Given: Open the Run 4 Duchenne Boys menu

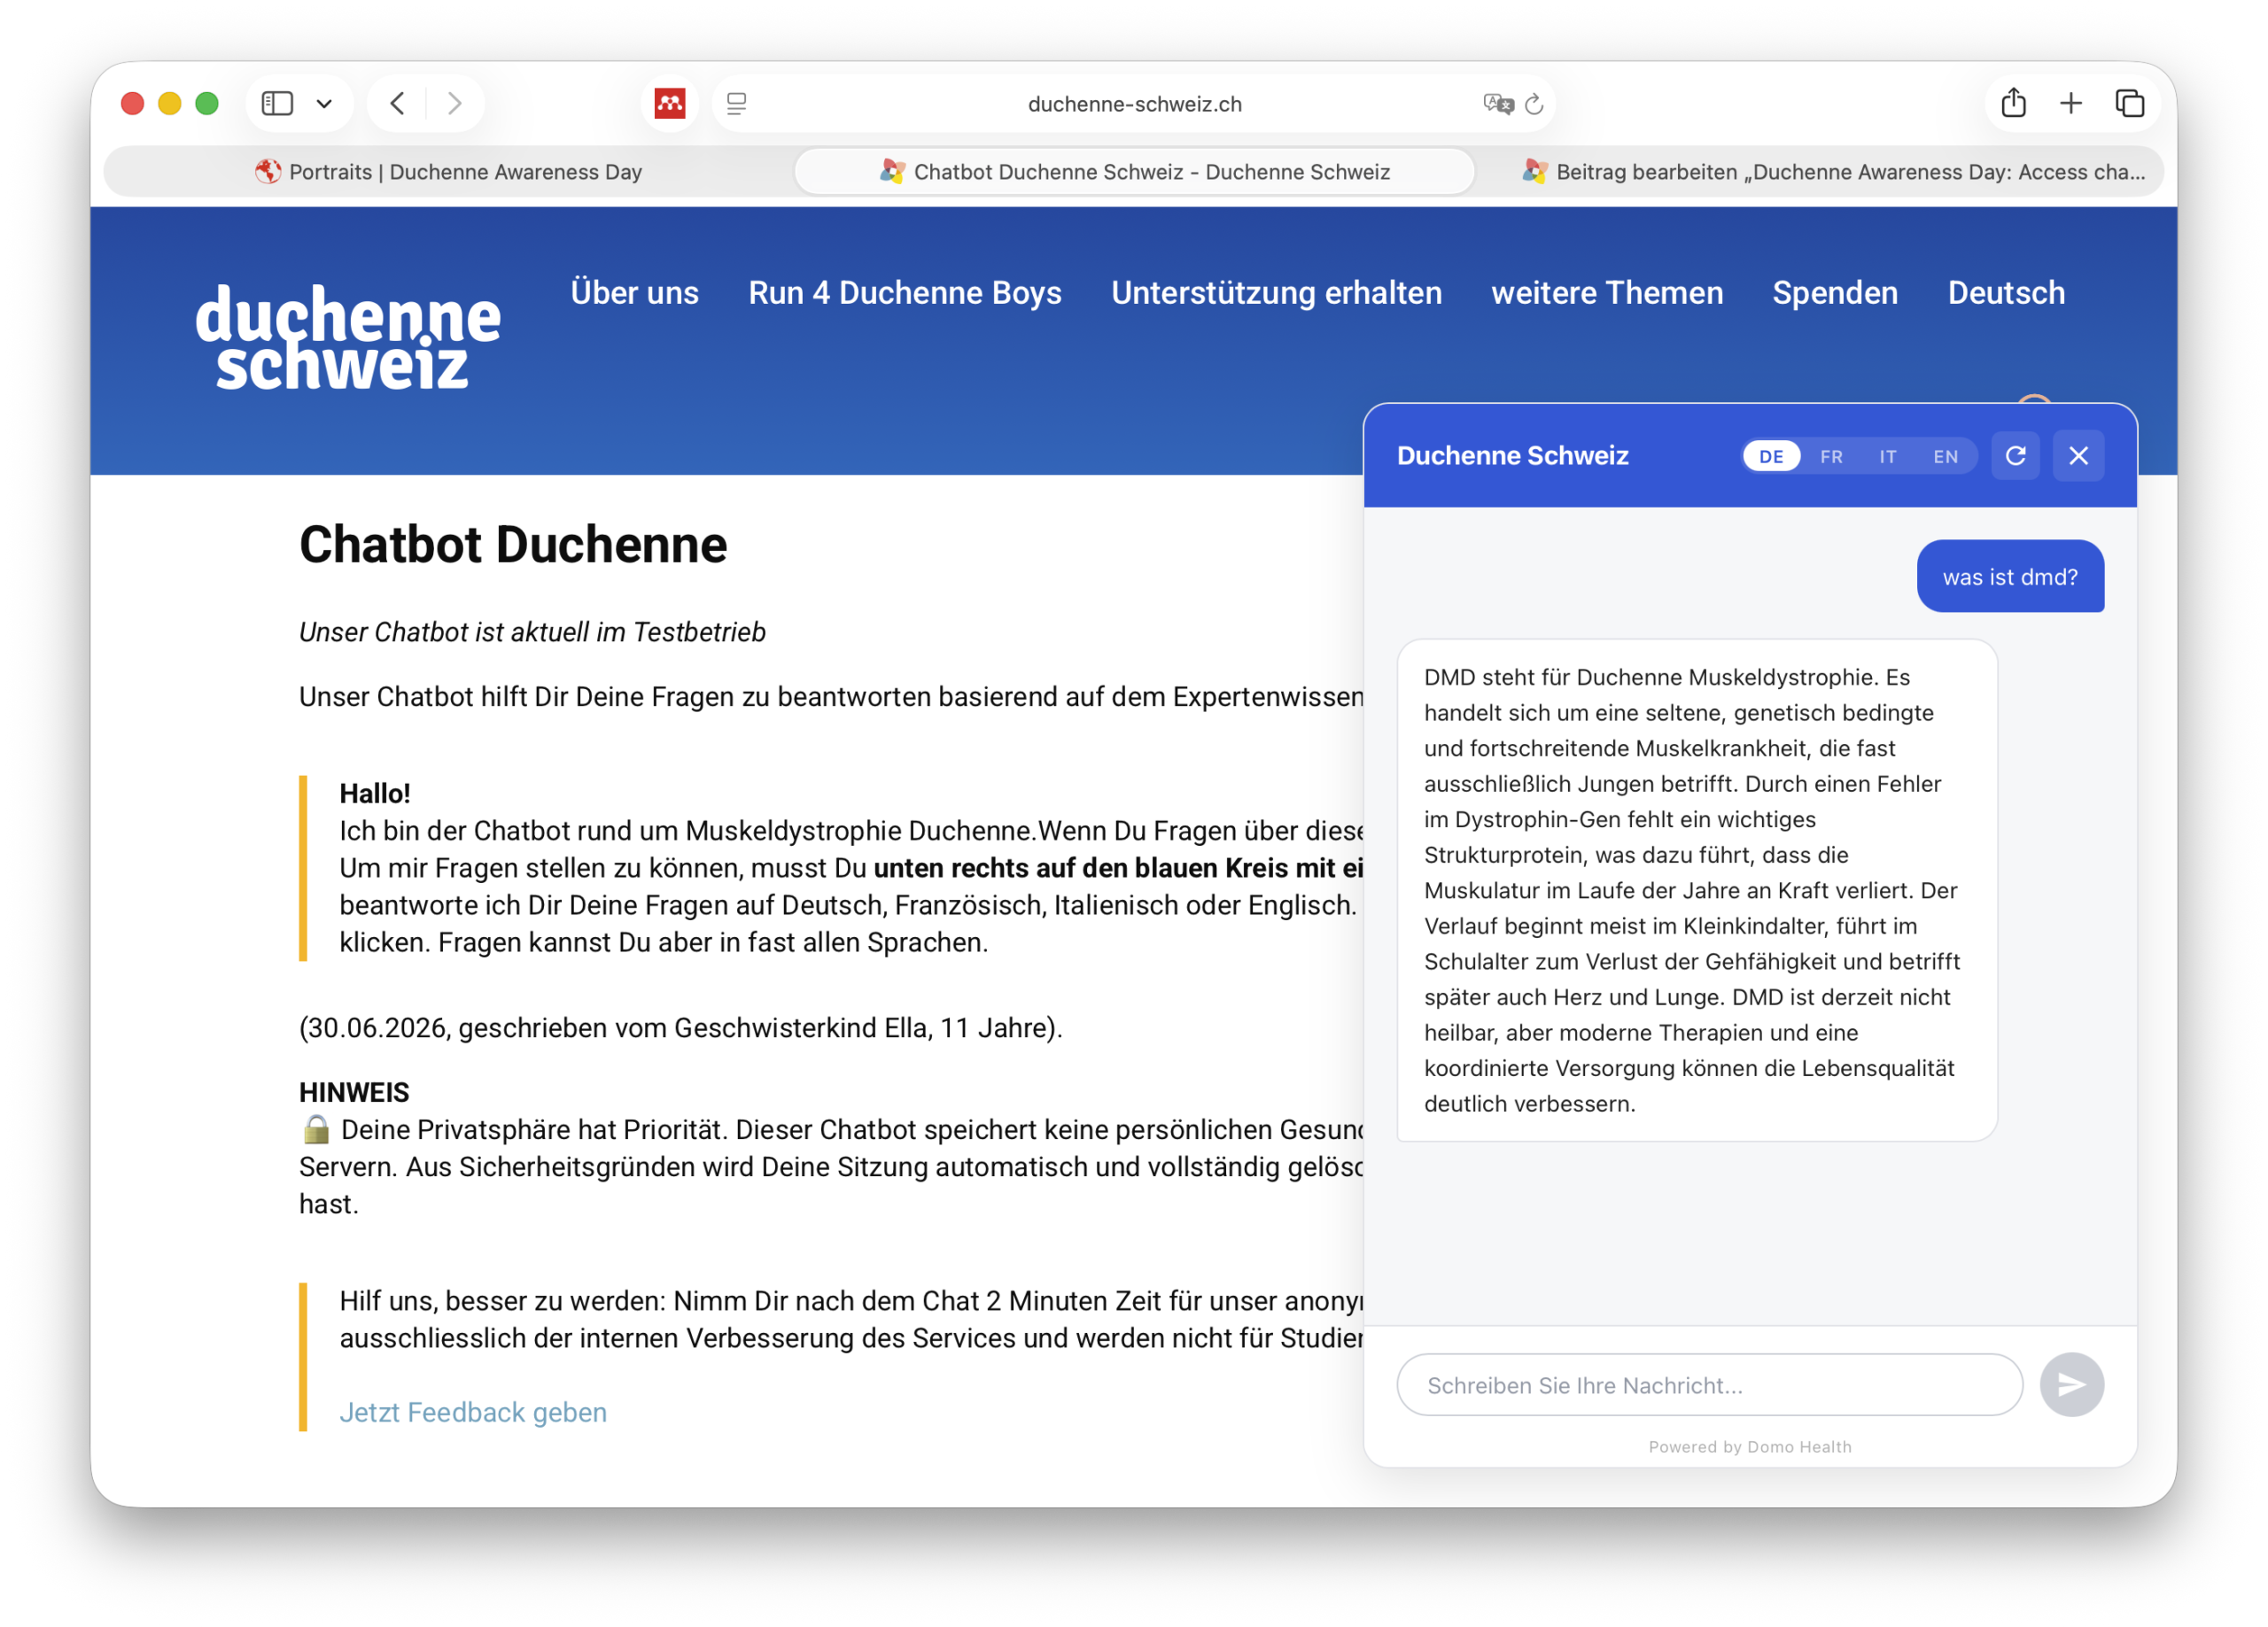Looking at the screenshot, I should 905,293.
